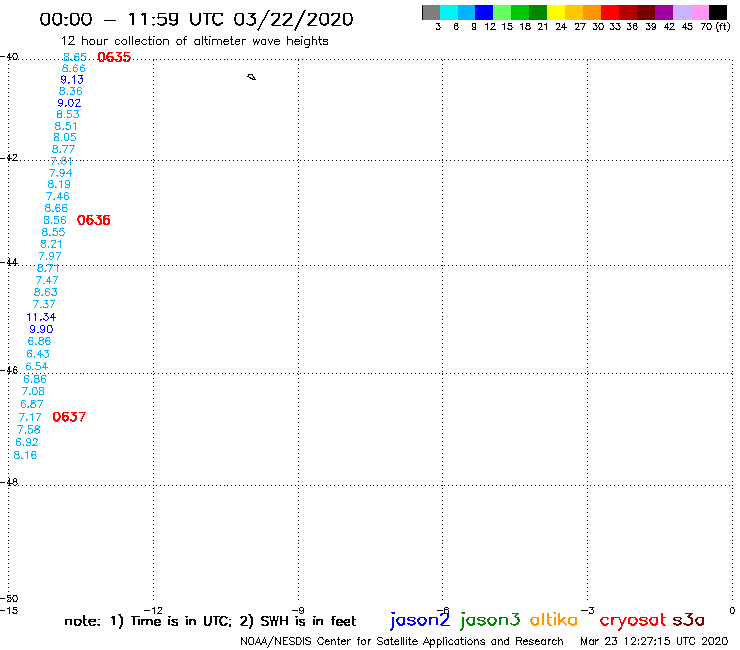Pick the orange swatch in the legend bar
740x650 pixels.
pos(592,12)
